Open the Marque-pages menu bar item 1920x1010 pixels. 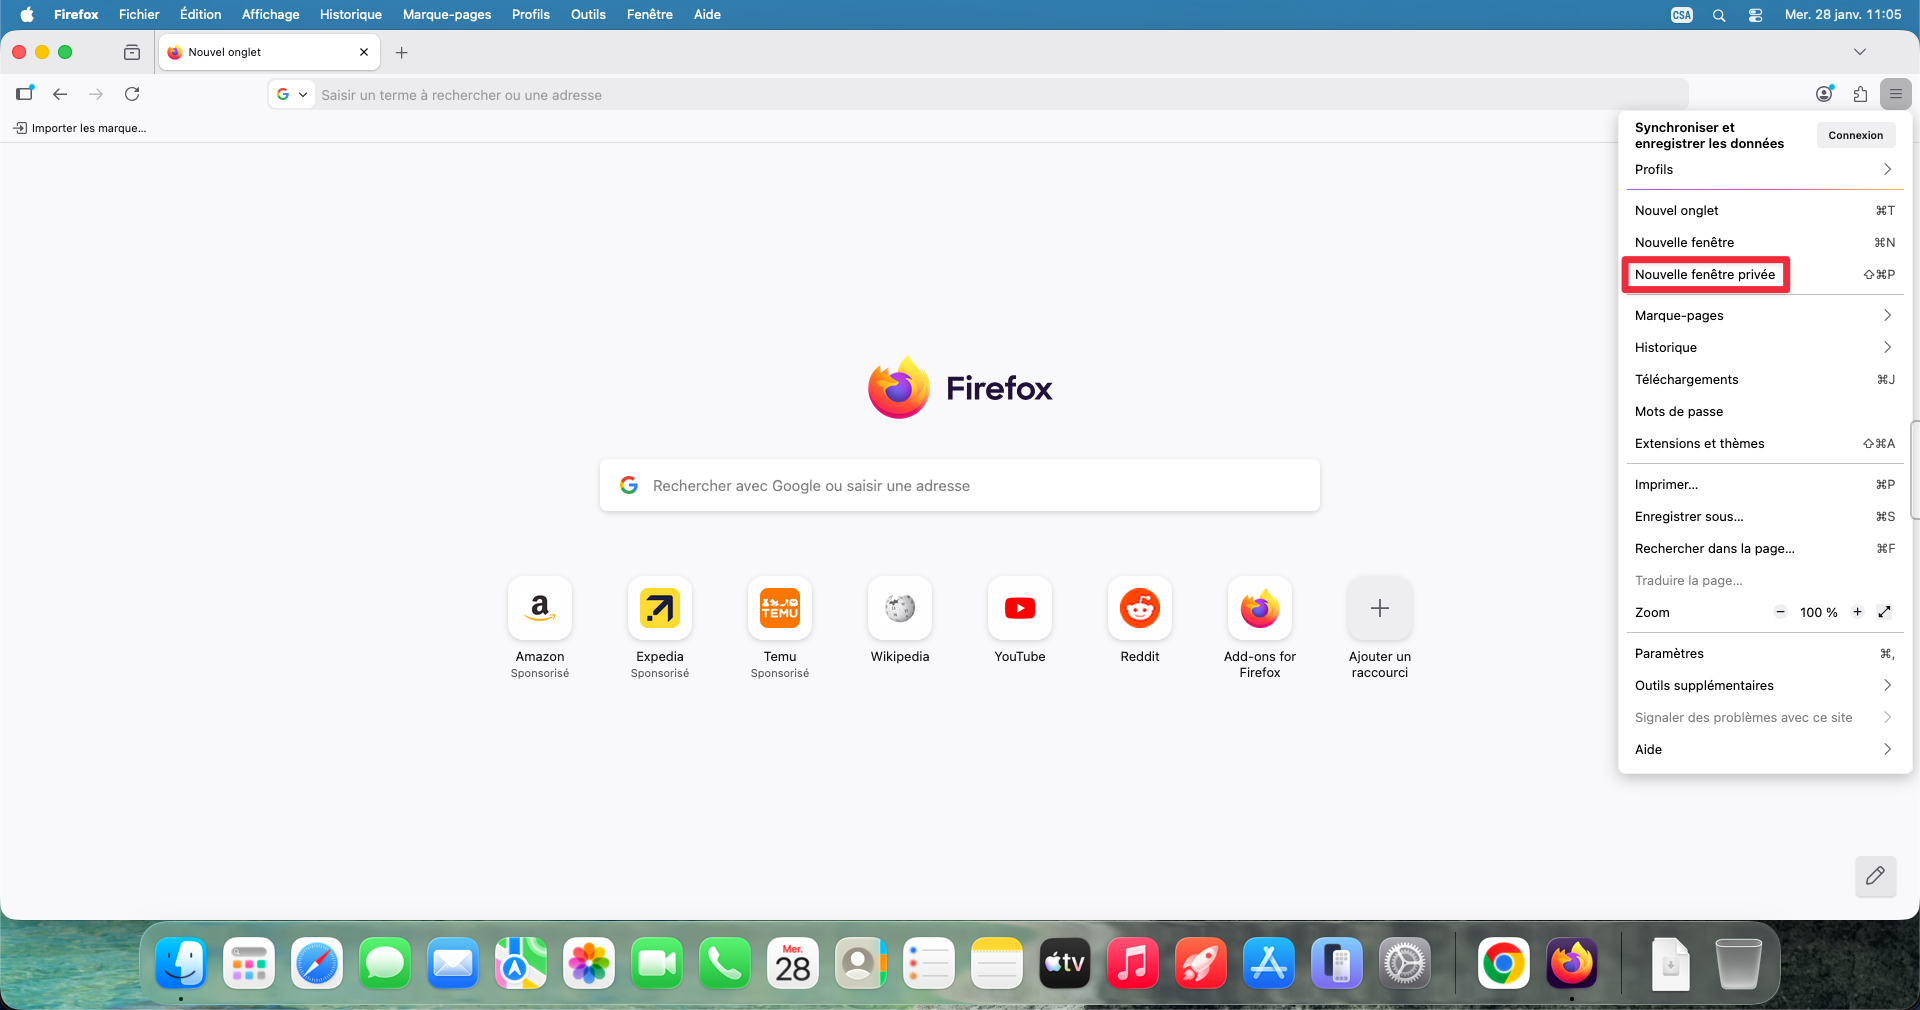(x=447, y=15)
